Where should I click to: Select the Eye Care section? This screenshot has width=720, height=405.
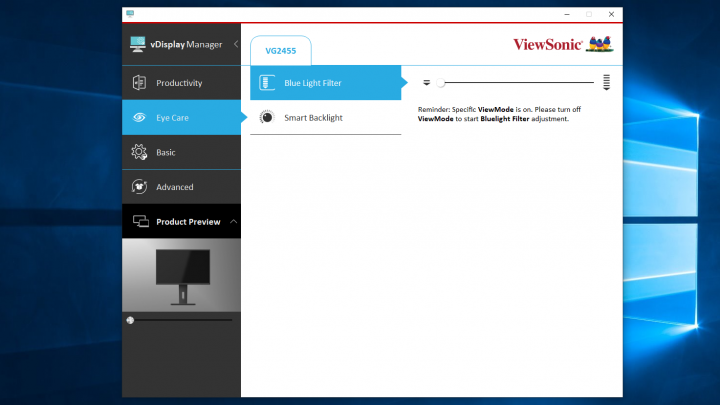(x=181, y=118)
